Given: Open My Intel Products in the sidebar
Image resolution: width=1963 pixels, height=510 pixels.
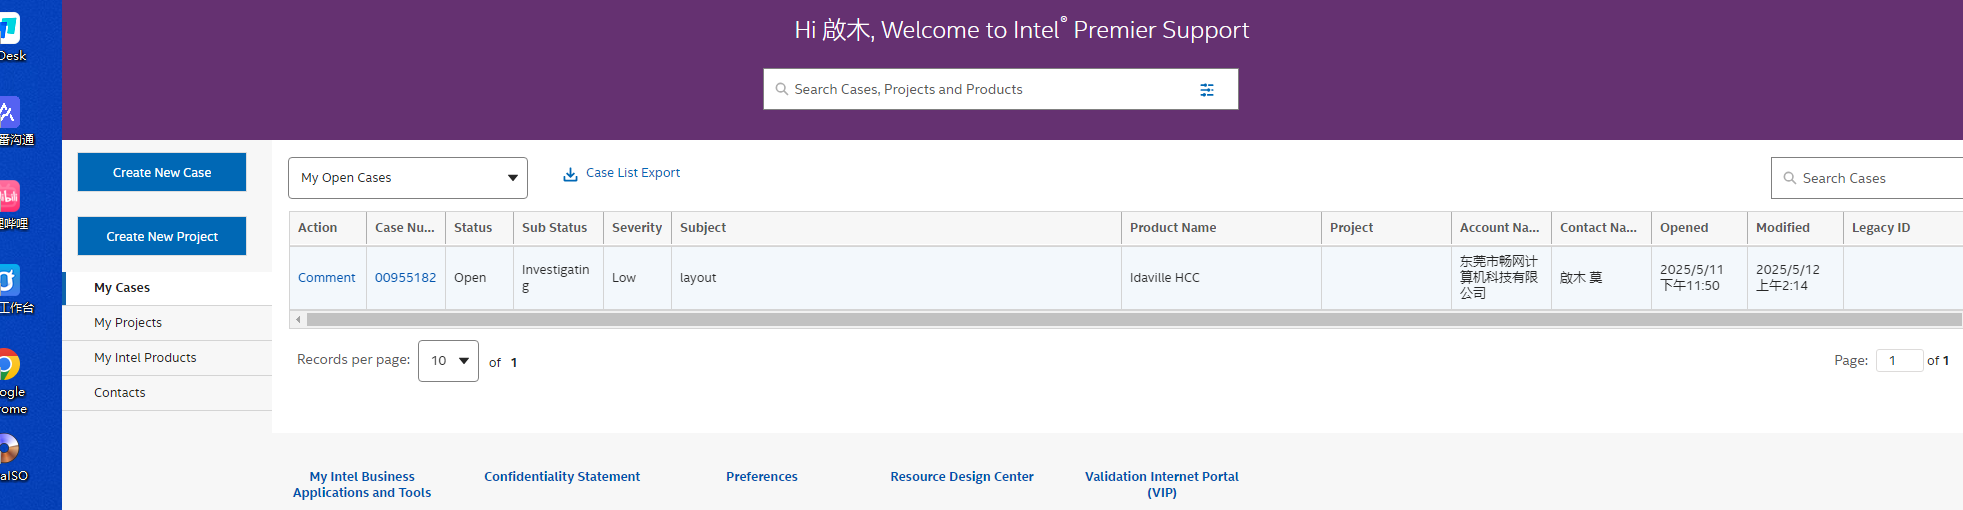Looking at the screenshot, I should pos(167,358).
